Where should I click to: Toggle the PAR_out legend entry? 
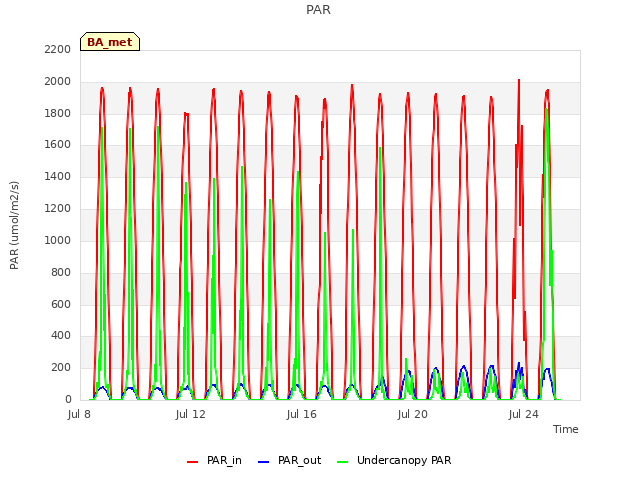(290, 460)
